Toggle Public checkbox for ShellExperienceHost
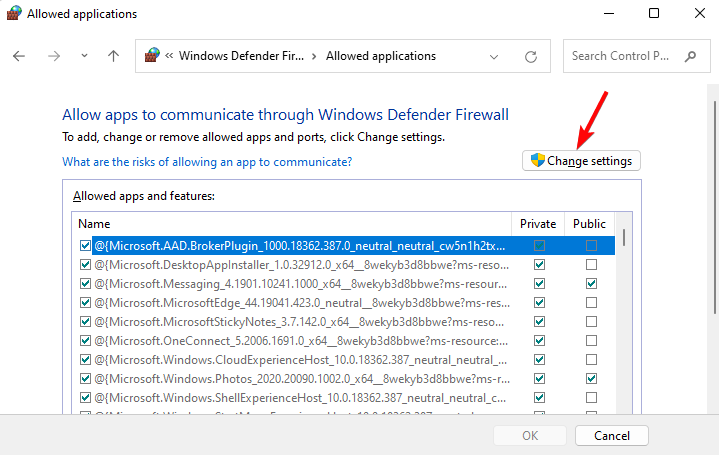The width and height of the screenshot is (719, 455). click(592, 397)
